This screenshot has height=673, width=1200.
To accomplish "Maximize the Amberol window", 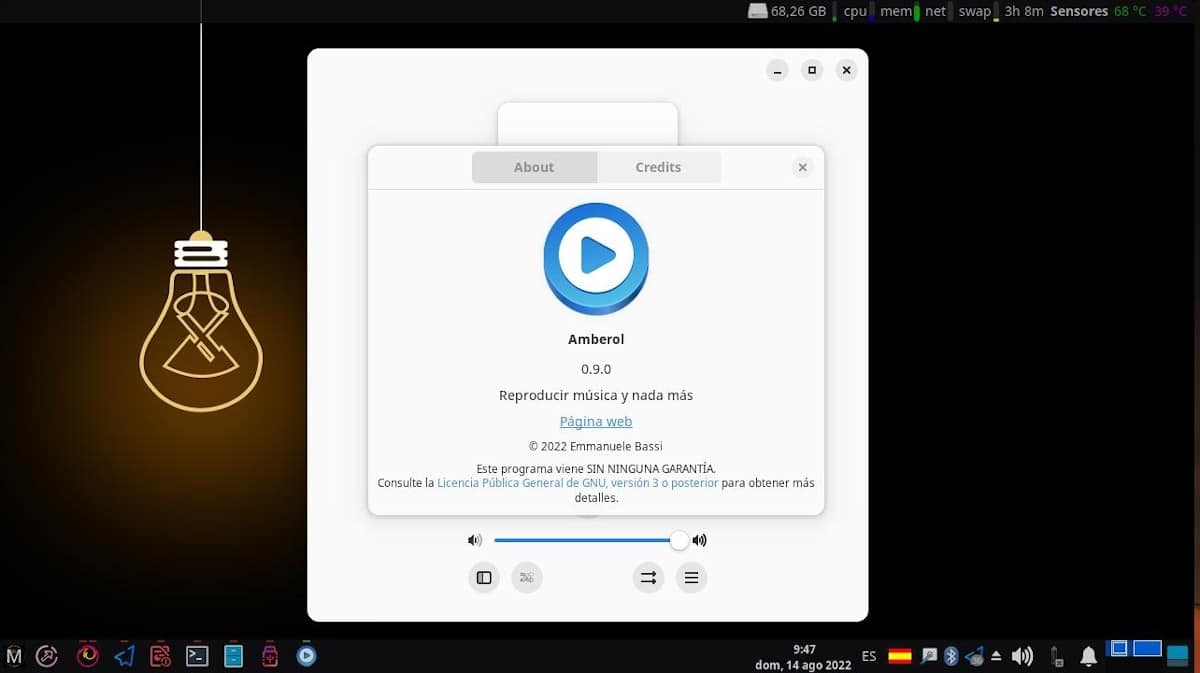I will pyautogui.click(x=812, y=70).
